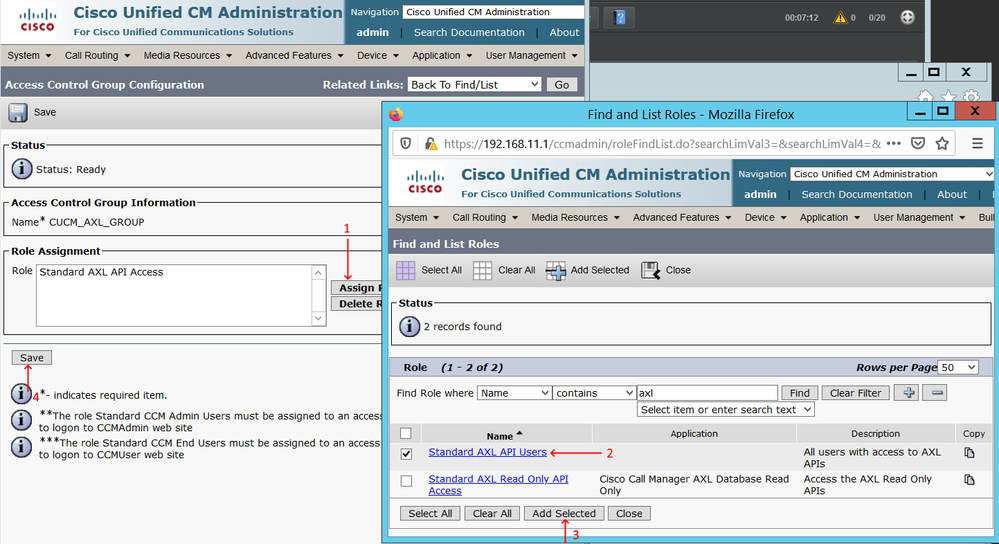
Task: Open Firefox hamburger menu
Action: click(x=977, y=144)
